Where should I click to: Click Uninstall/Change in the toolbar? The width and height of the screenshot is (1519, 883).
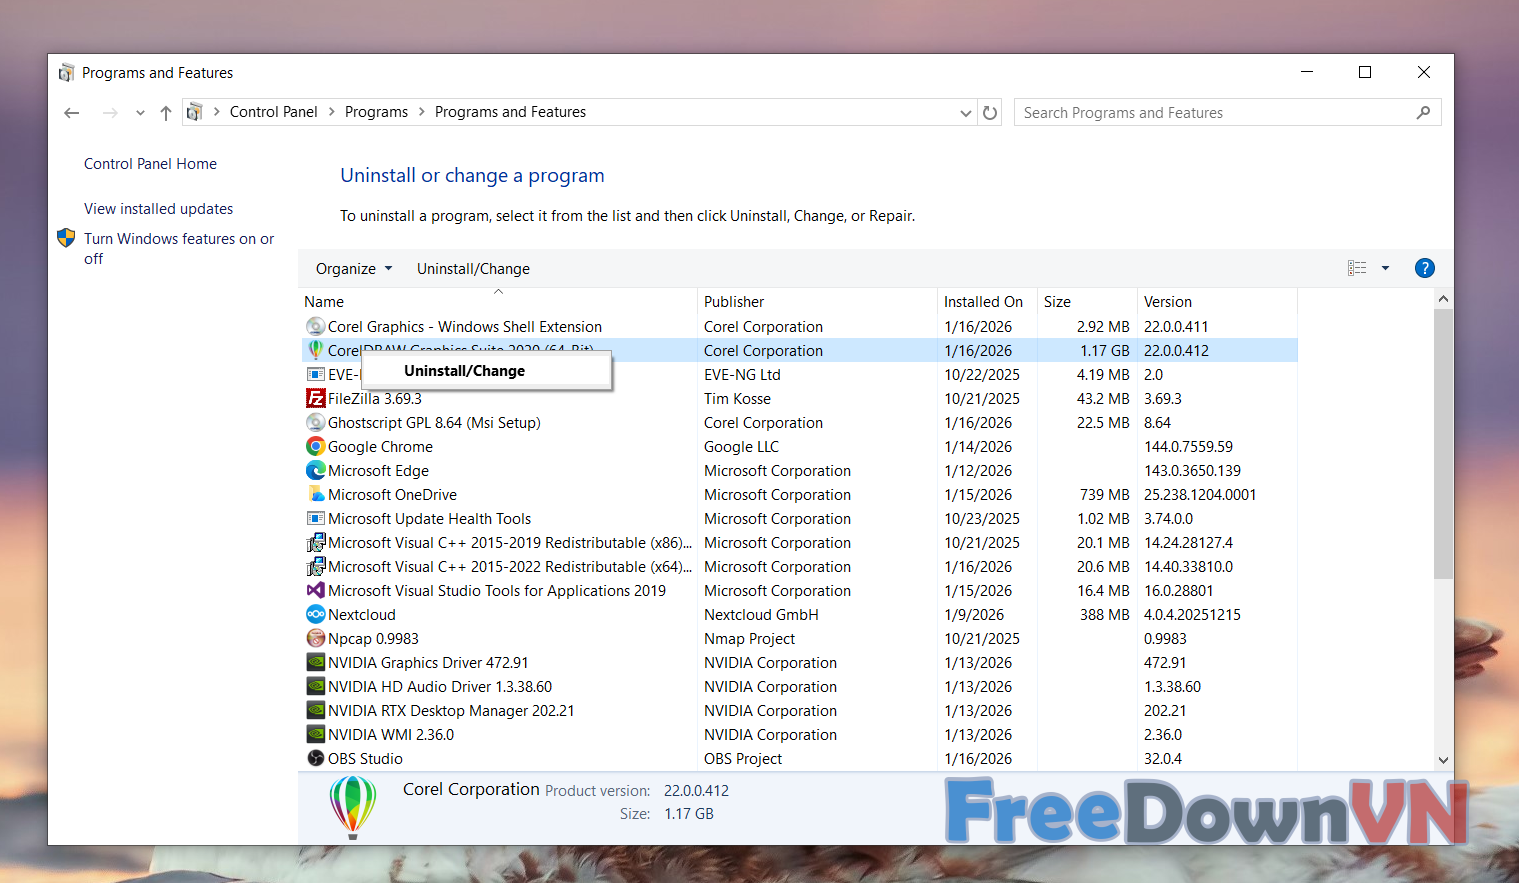473,269
